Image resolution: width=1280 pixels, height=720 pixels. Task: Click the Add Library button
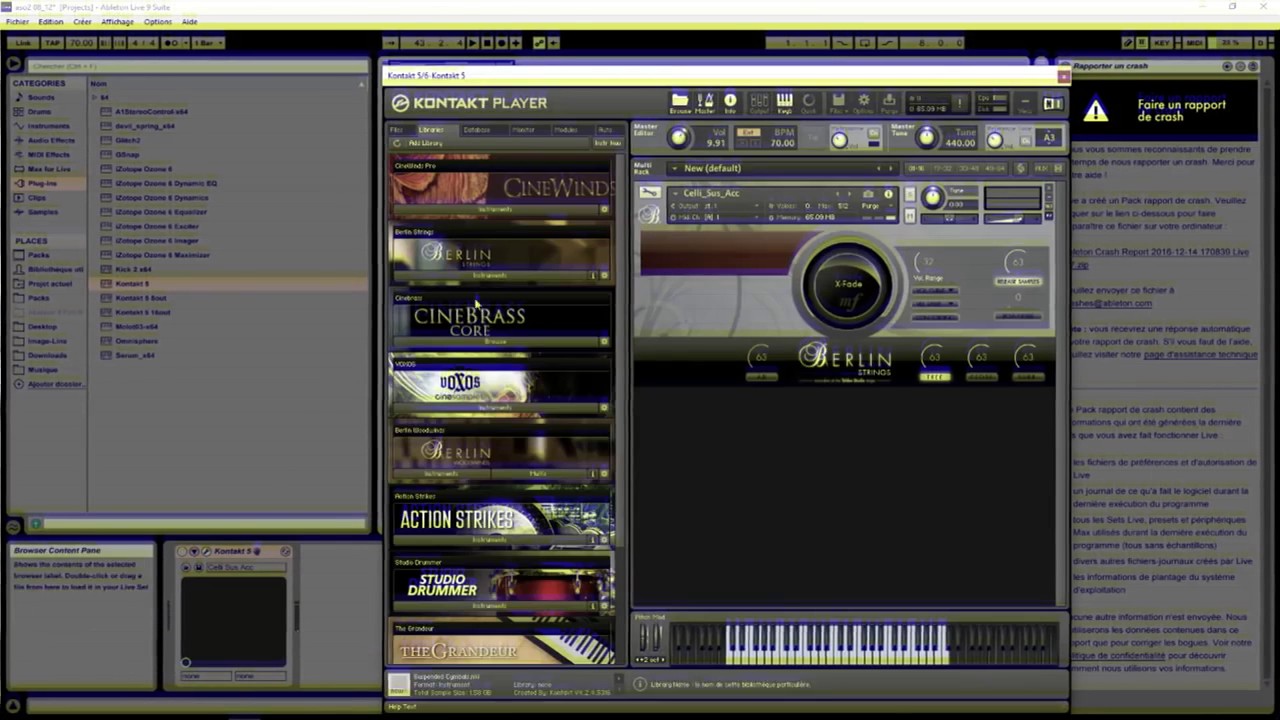click(x=424, y=143)
